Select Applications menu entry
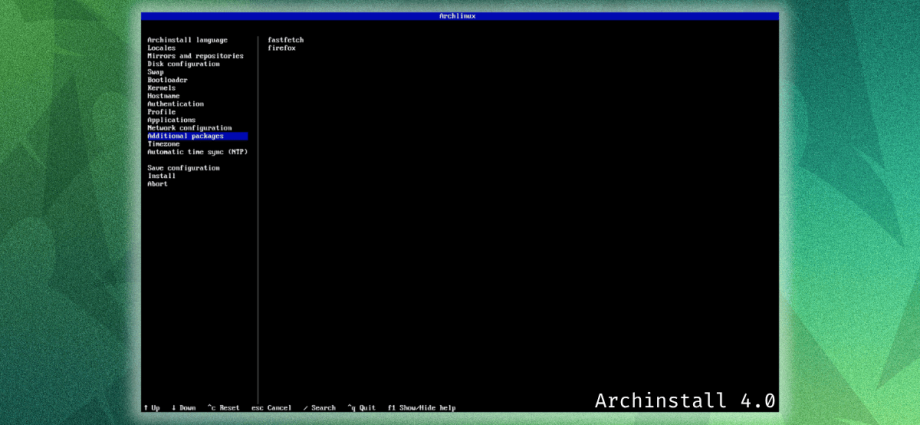This screenshot has width=920, height=425. click(x=171, y=120)
